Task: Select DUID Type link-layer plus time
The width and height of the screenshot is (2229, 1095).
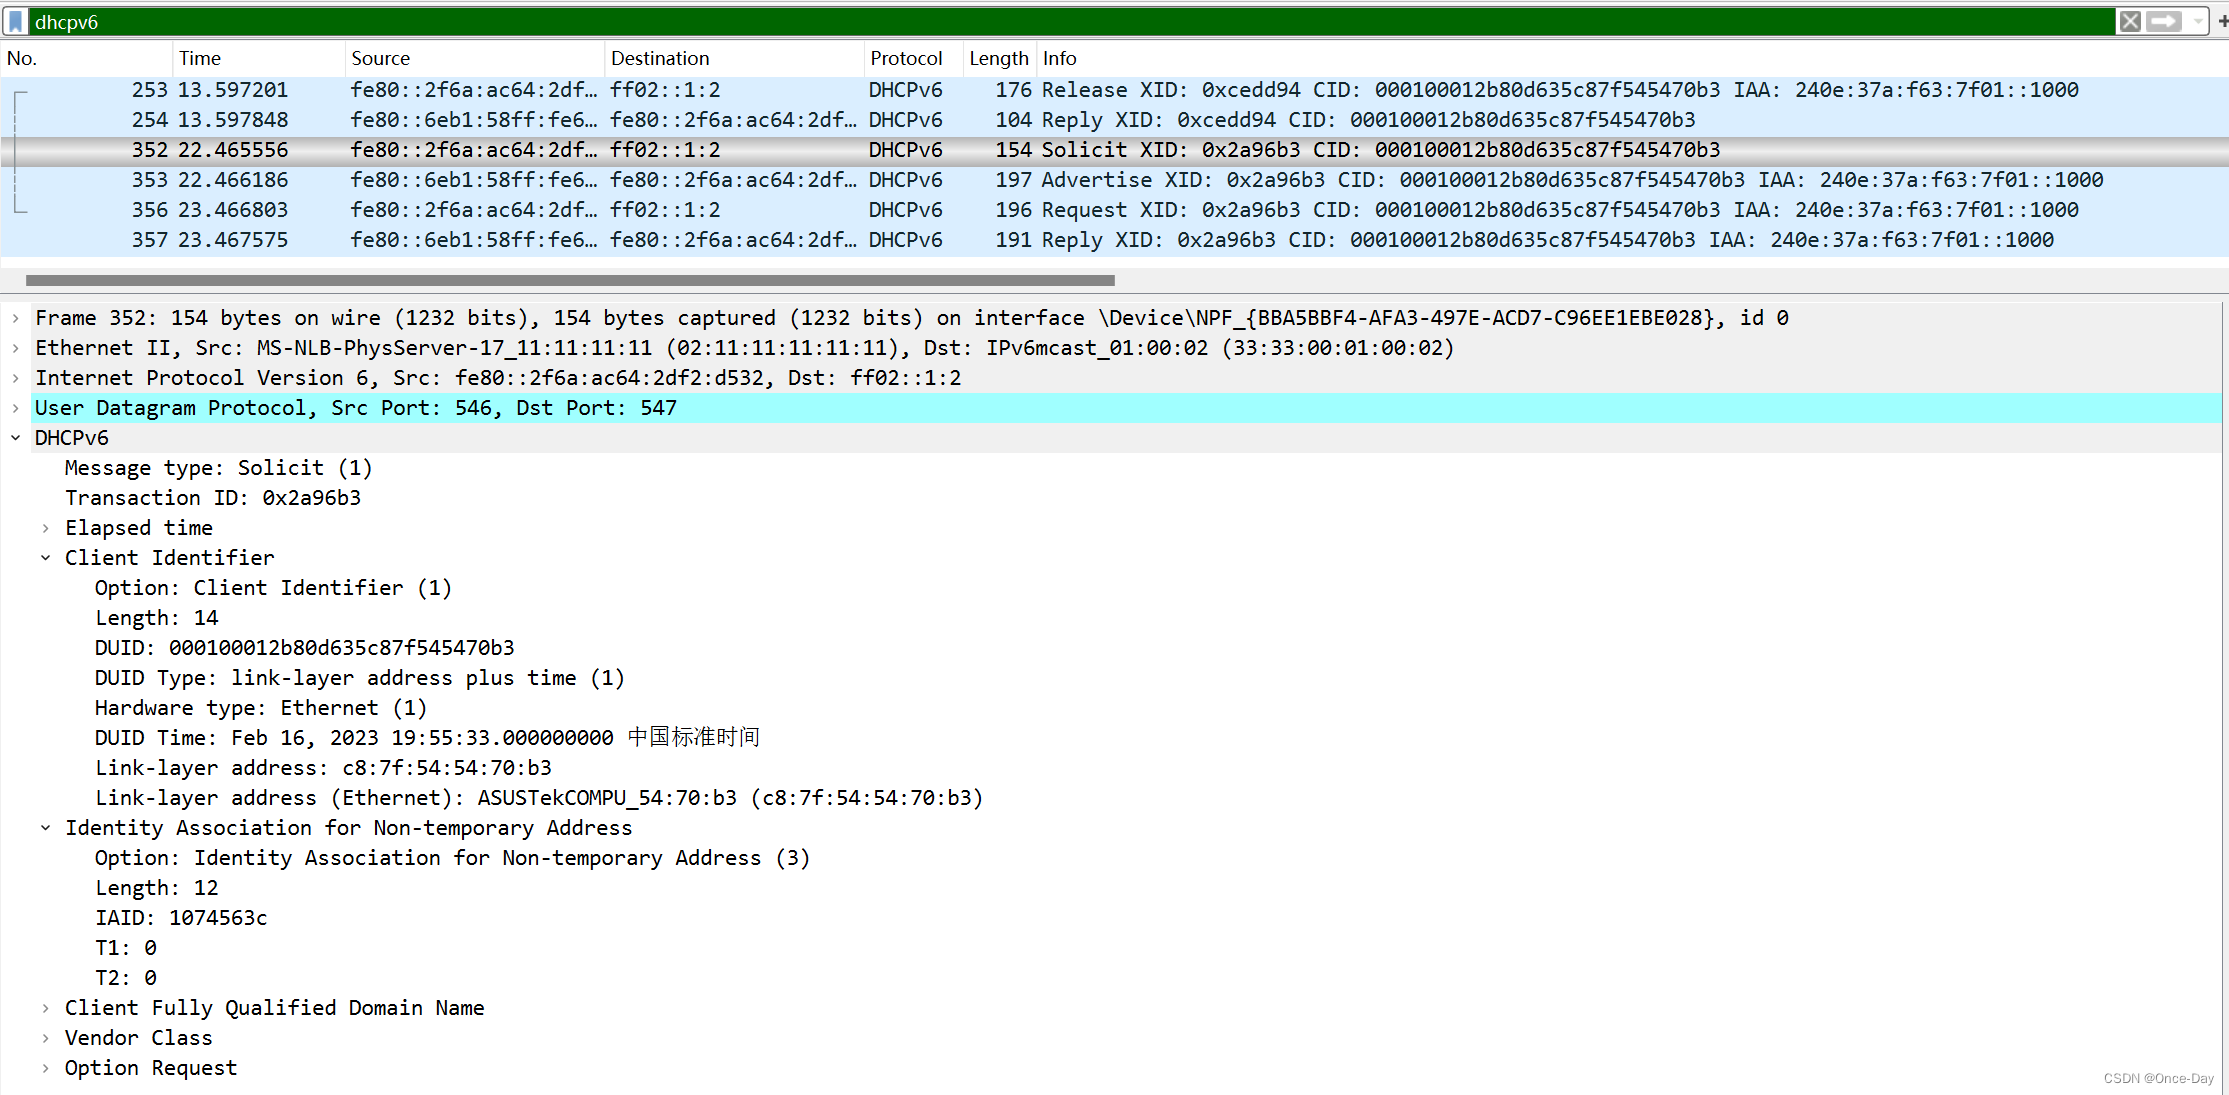Action: [360, 678]
